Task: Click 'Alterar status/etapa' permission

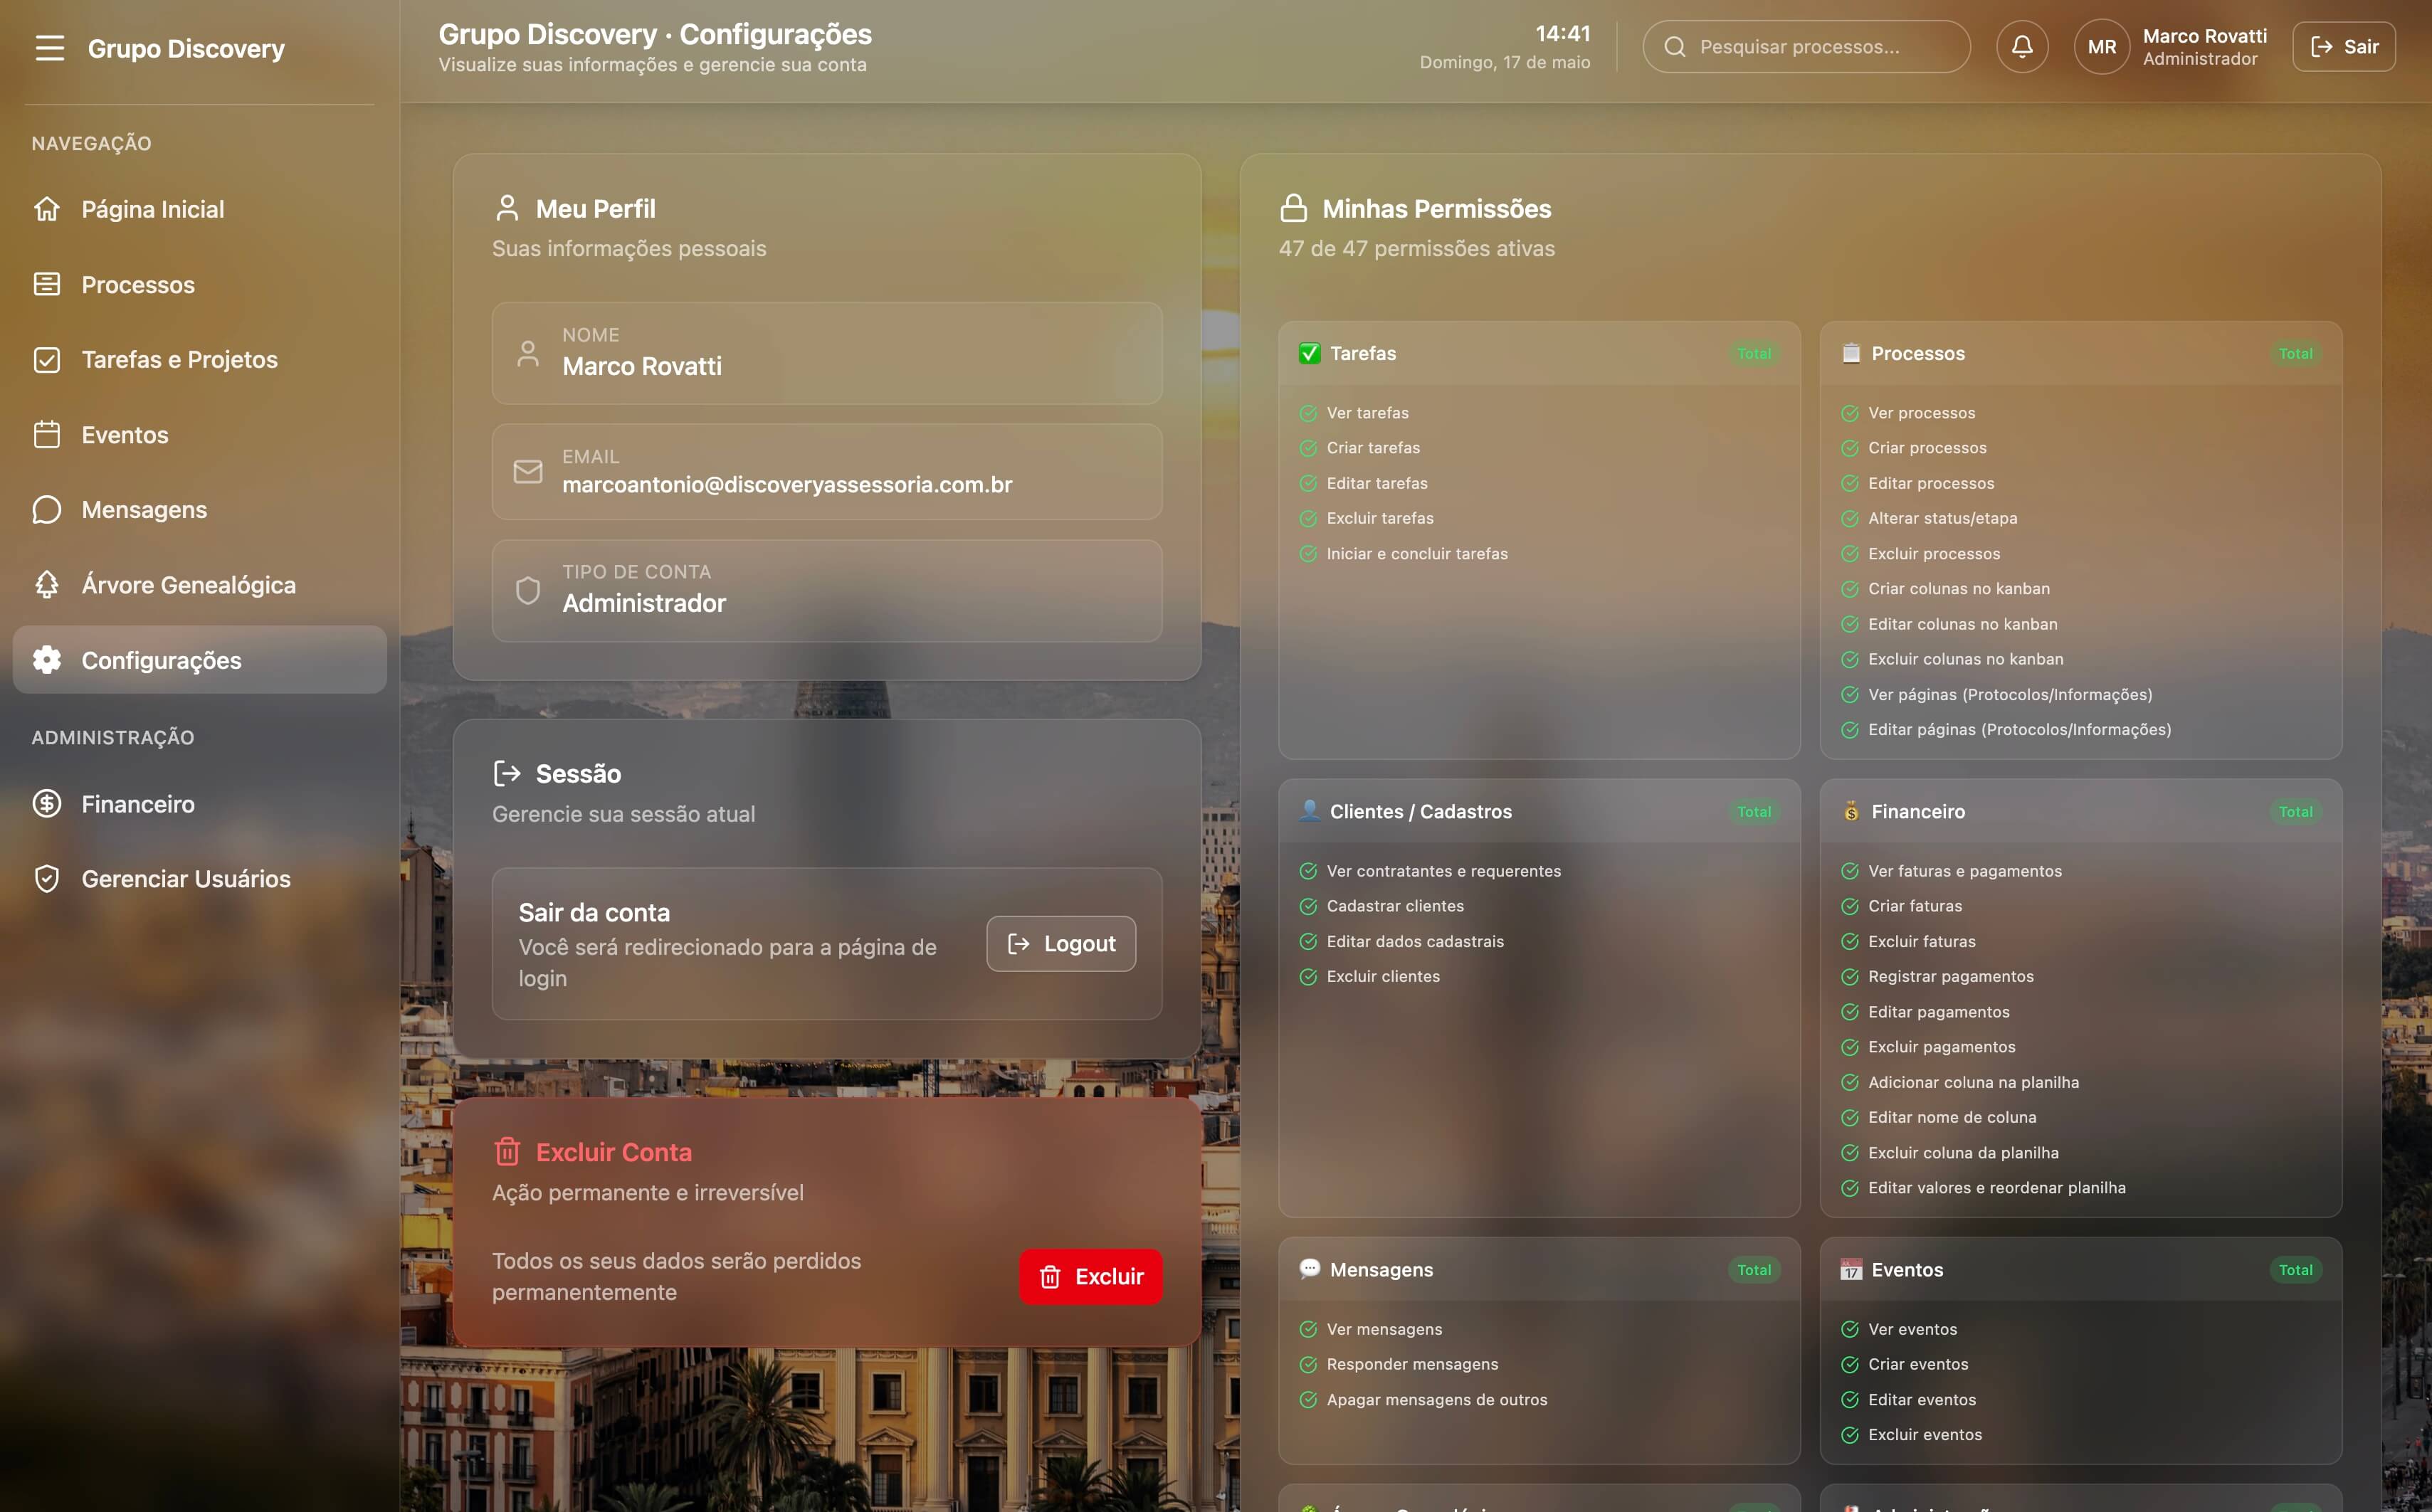Action: (1943, 518)
